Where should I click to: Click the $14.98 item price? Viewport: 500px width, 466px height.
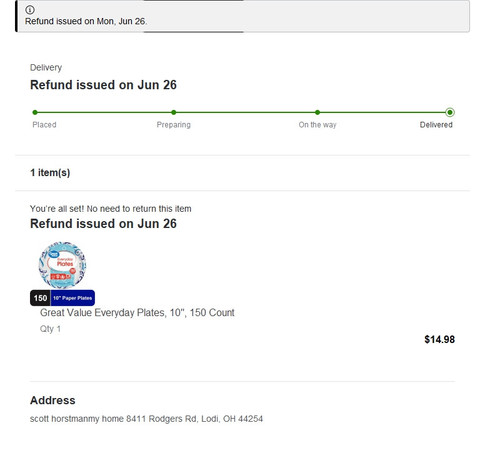coord(439,339)
